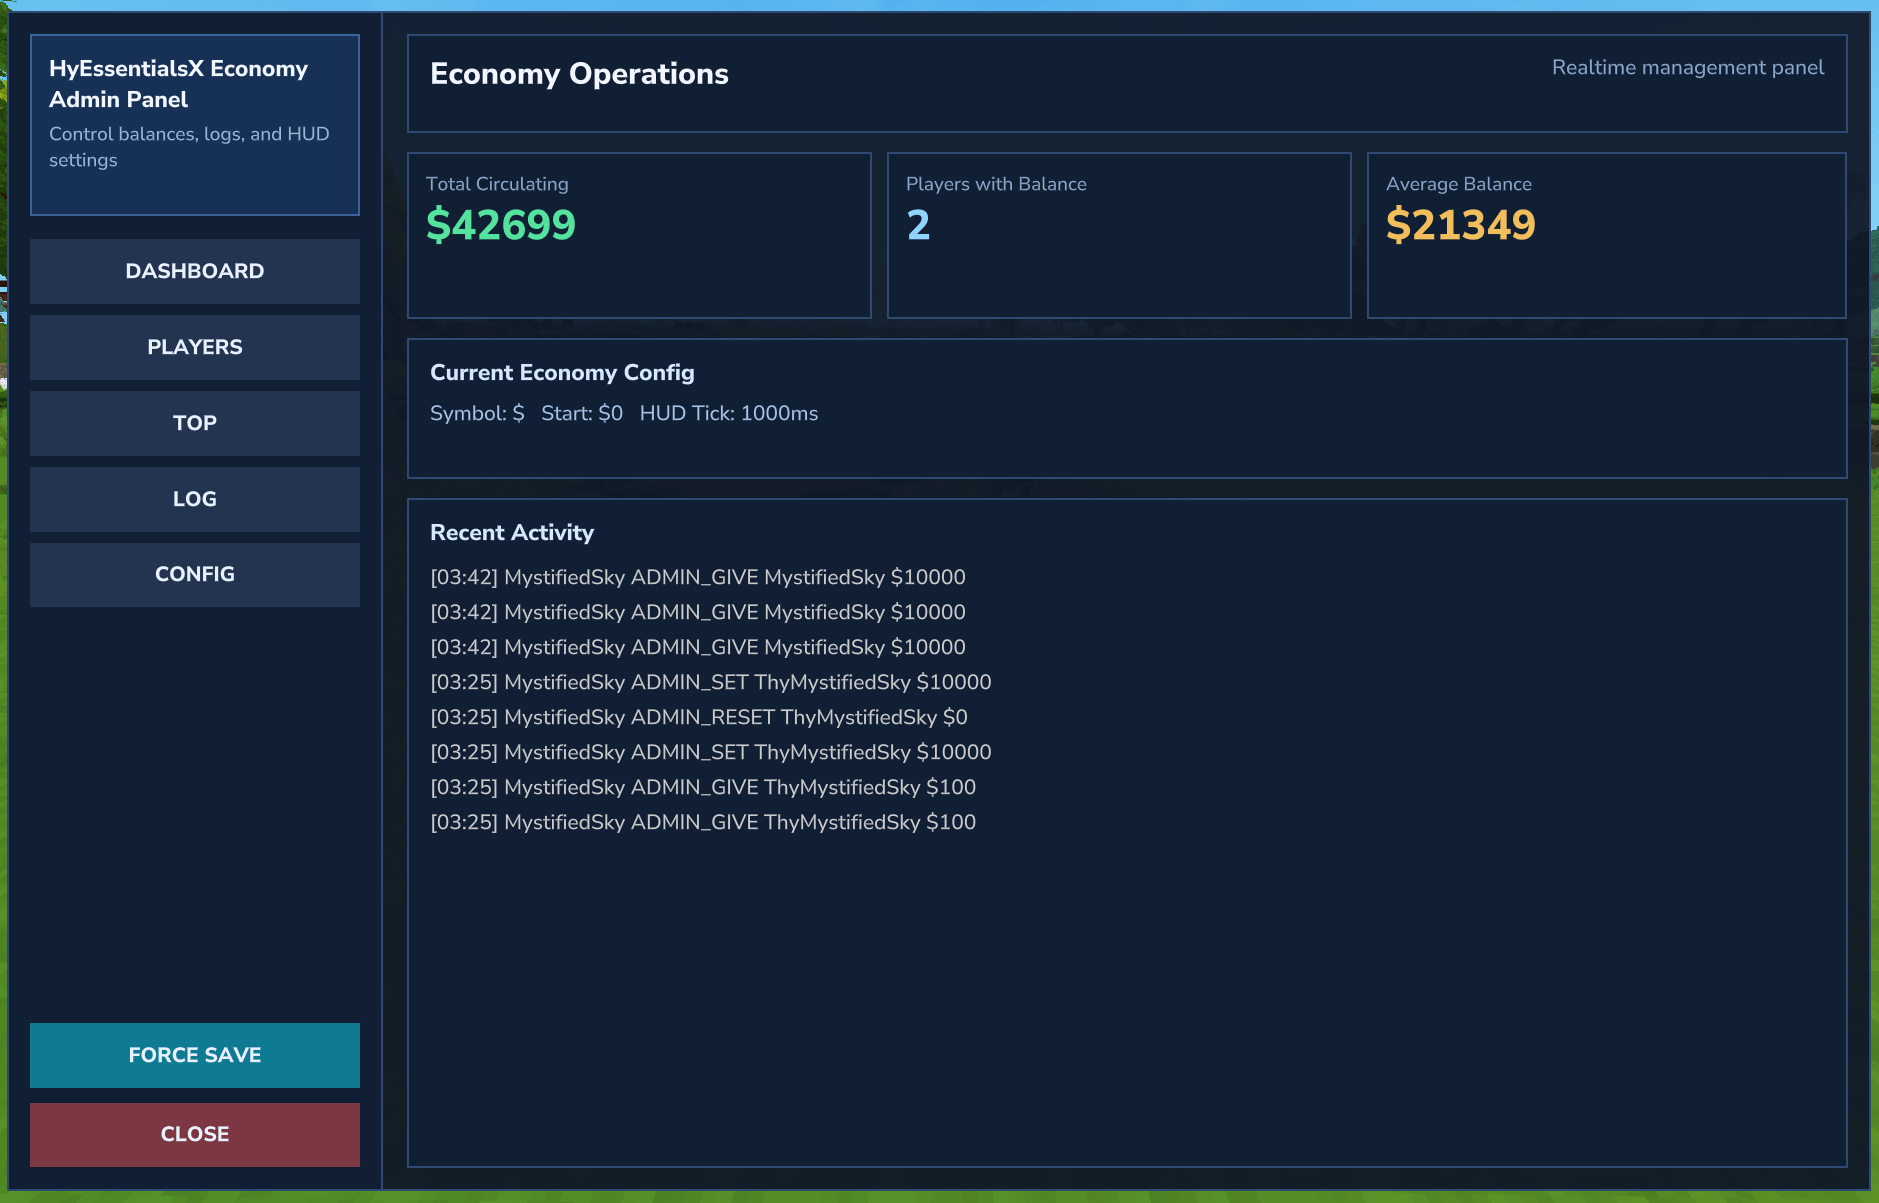Screen dimensions: 1879x1203
Task: Open the Top balances section
Action: tap(194, 423)
